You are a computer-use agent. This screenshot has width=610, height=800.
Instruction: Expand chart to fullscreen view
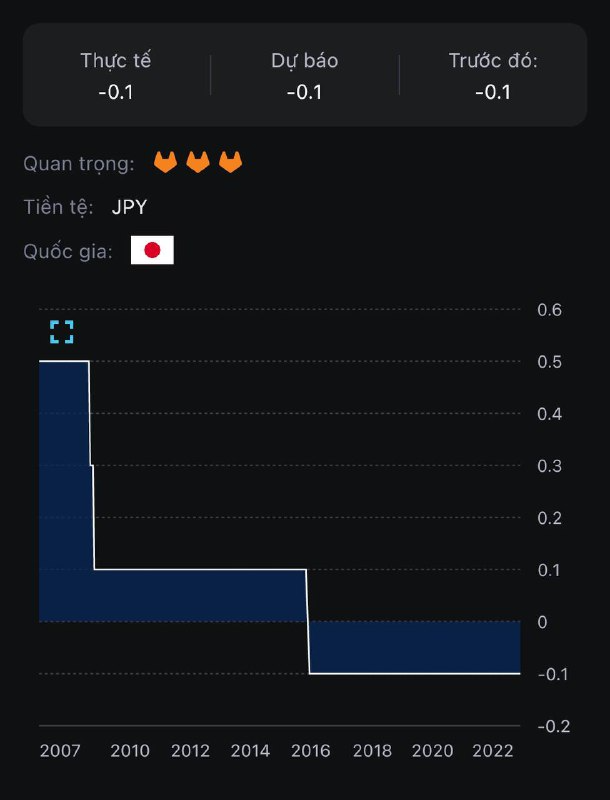tap(62, 332)
